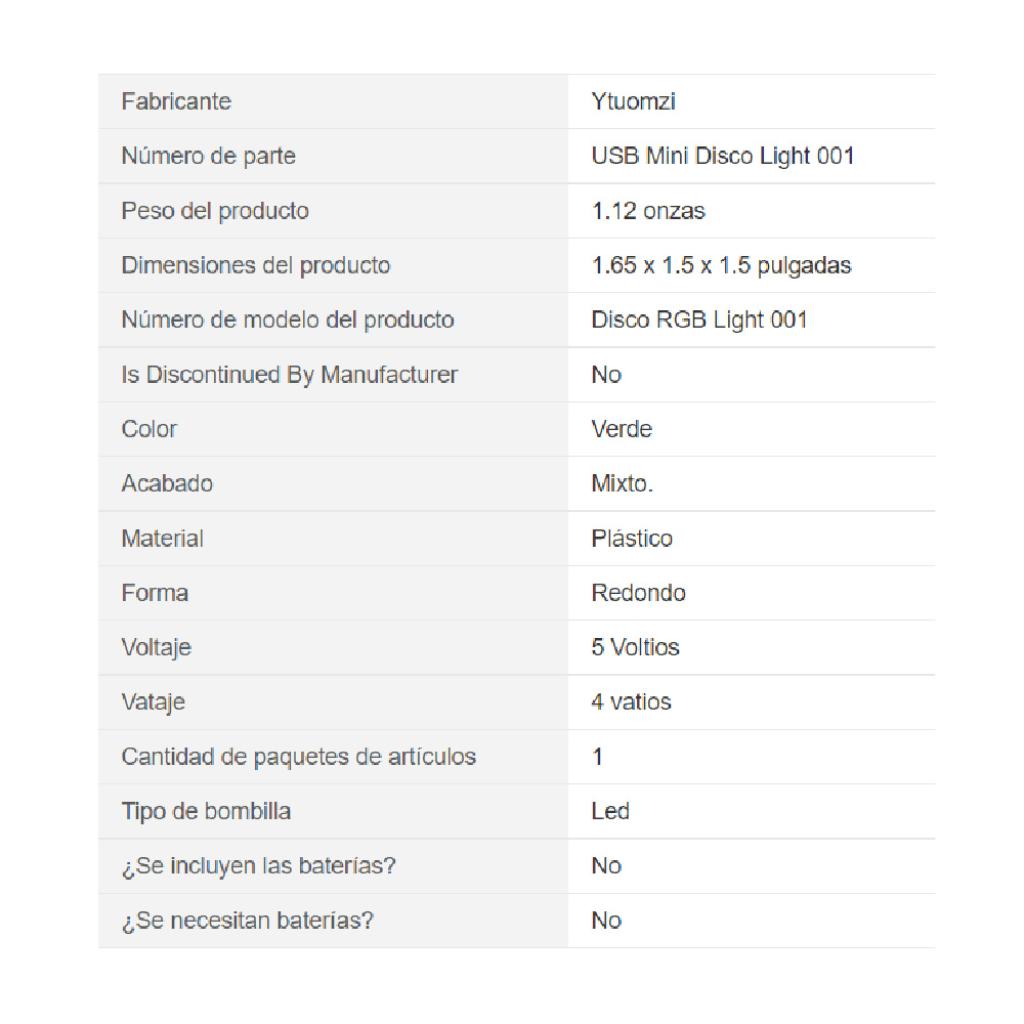
Task: Select the Ytuomzi manufacturer value
Action: tap(633, 101)
